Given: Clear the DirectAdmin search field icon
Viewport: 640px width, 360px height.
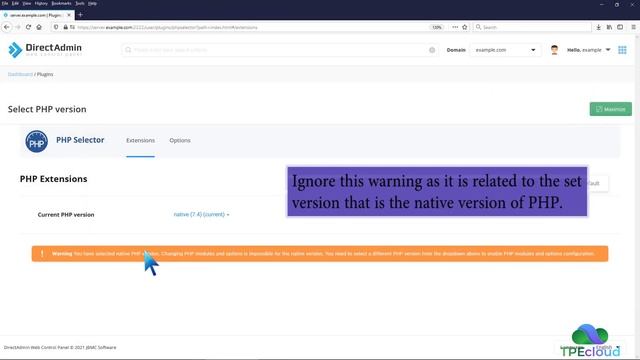Looking at the screenshot, I should (x=432, y=50).
